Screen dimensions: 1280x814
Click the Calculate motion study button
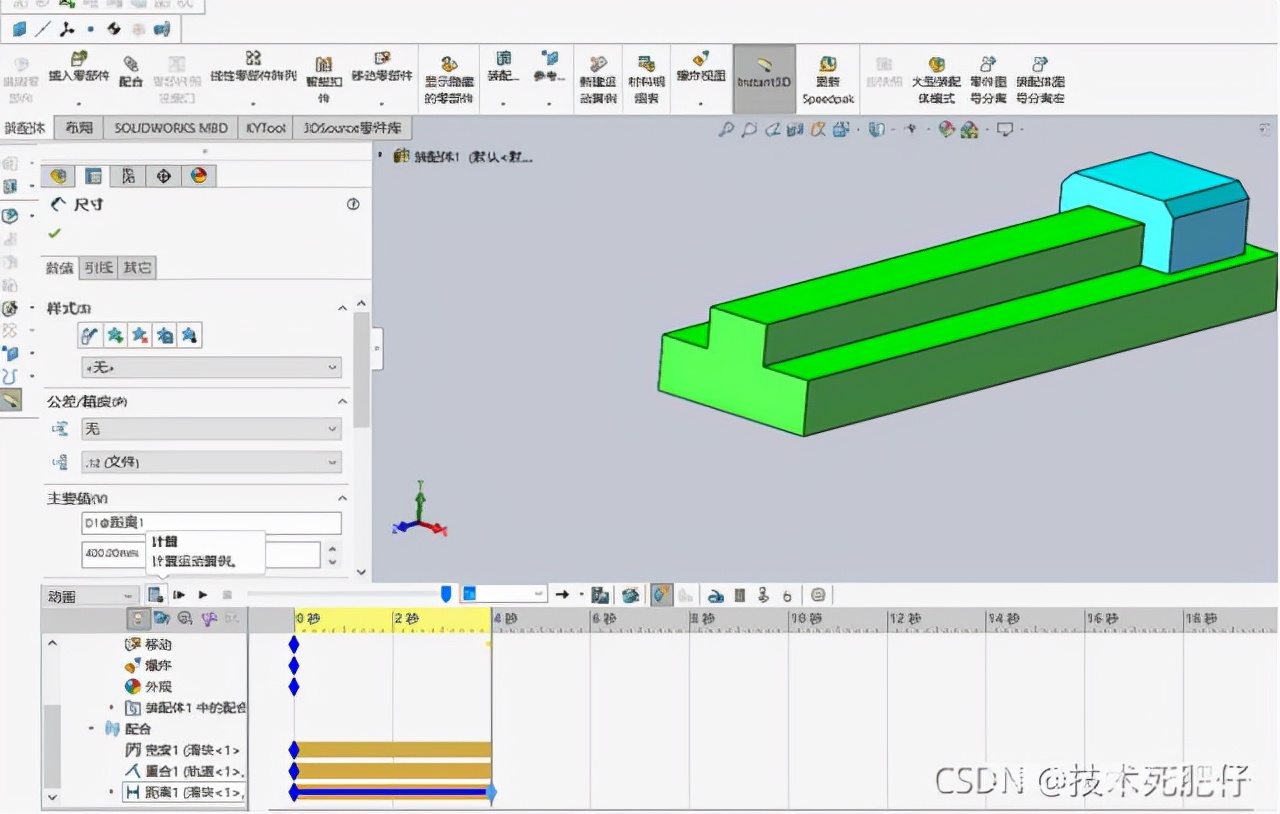tap(156, 595)
